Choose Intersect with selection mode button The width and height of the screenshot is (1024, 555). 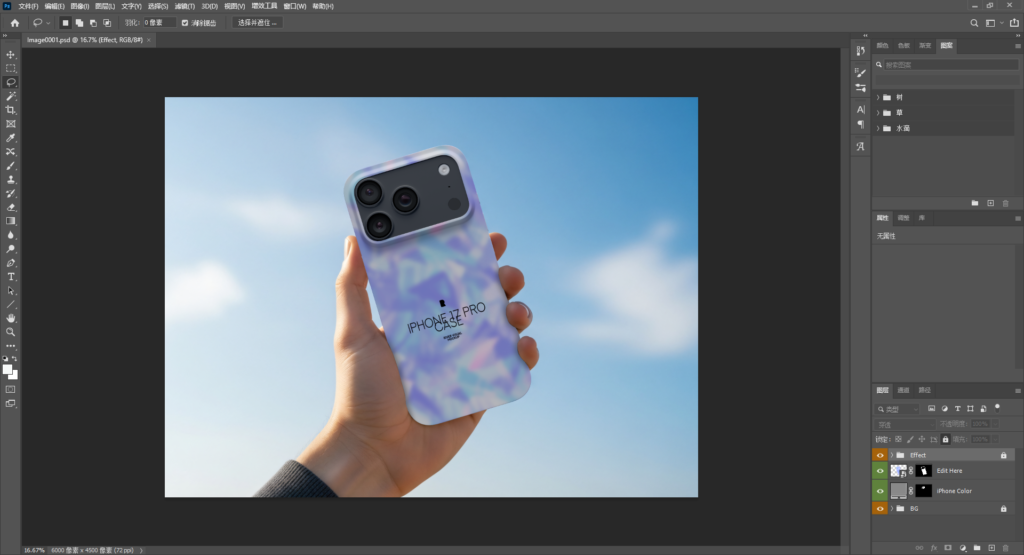(107, 23)
